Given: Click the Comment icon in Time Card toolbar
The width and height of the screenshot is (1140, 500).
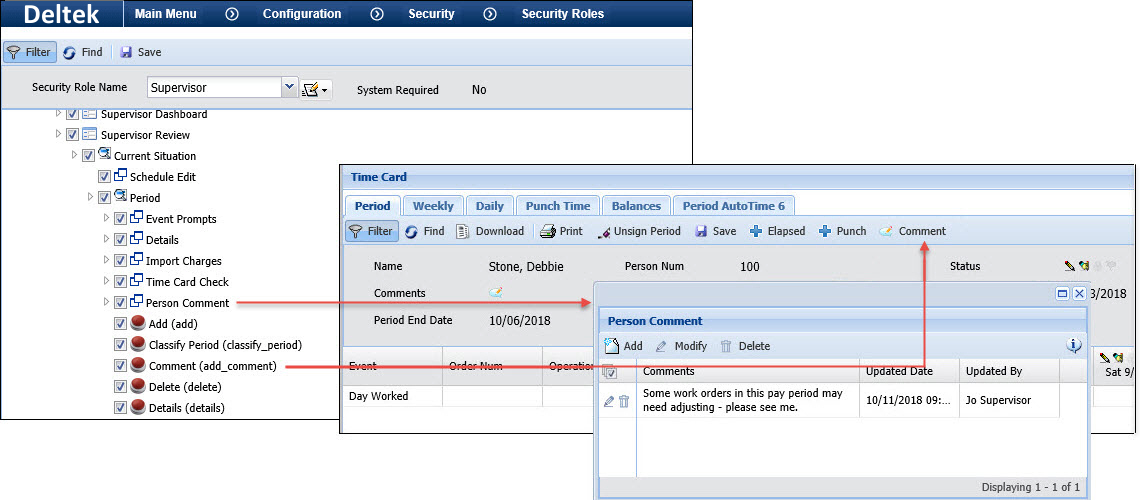Looking at the screenshot, I should 886,231.
